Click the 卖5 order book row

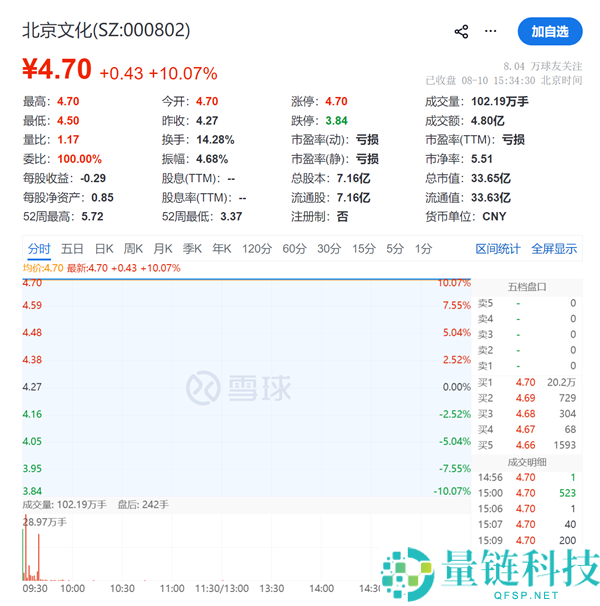[527, 303]
